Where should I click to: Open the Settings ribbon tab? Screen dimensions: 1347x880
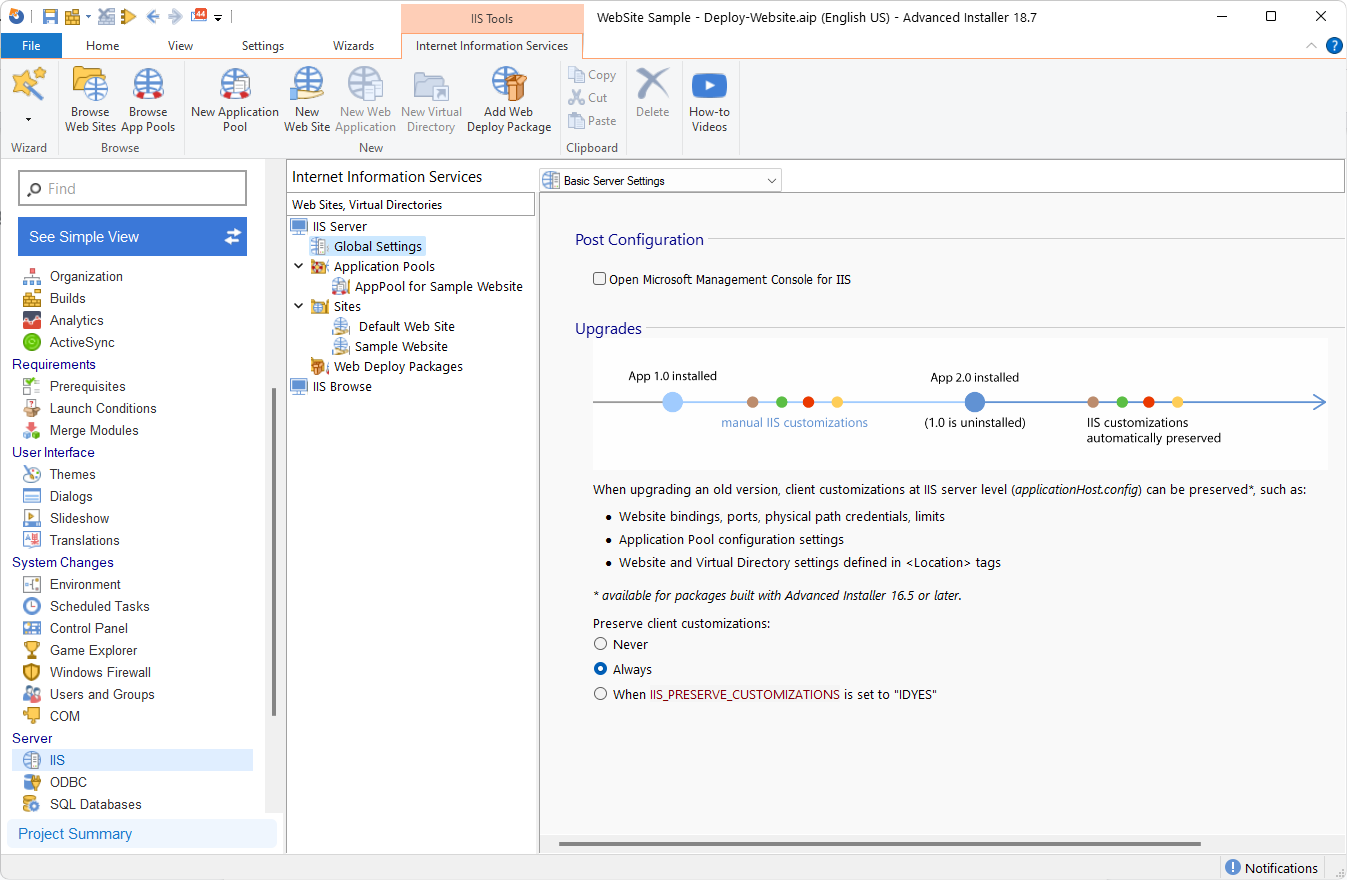[263, 46]
